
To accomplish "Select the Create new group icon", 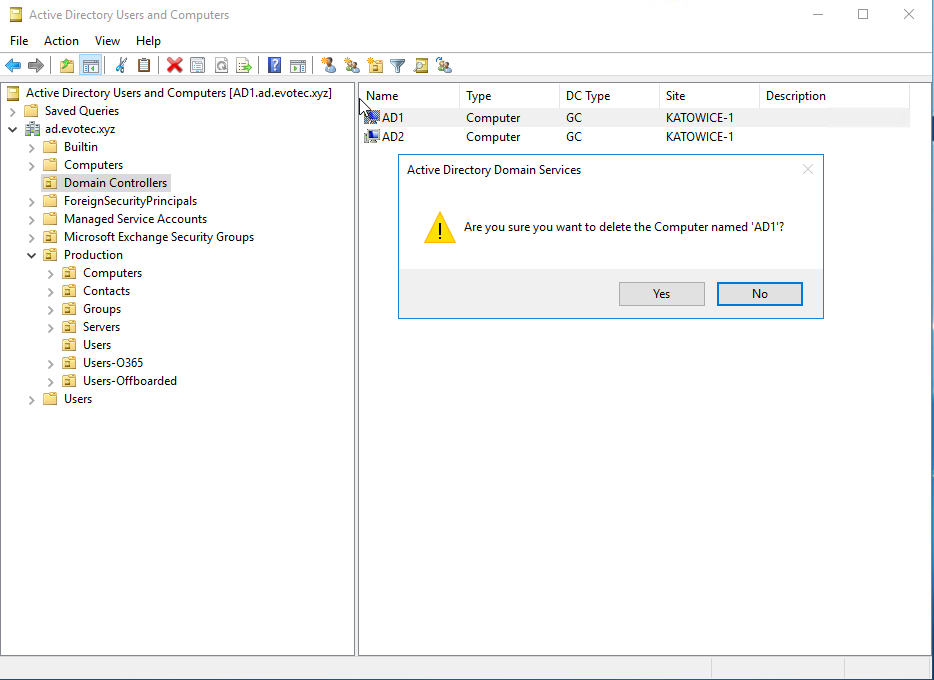I will pos(352,64).
